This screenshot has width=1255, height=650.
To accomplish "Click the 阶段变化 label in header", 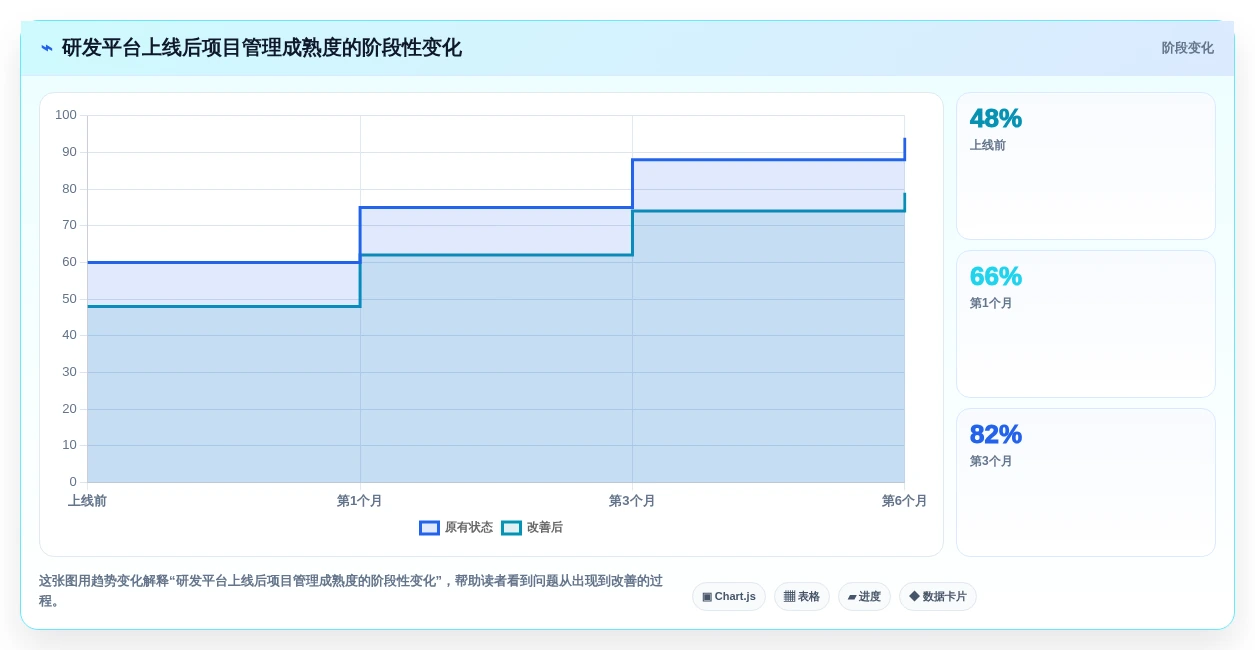I will pos(1187,48).
